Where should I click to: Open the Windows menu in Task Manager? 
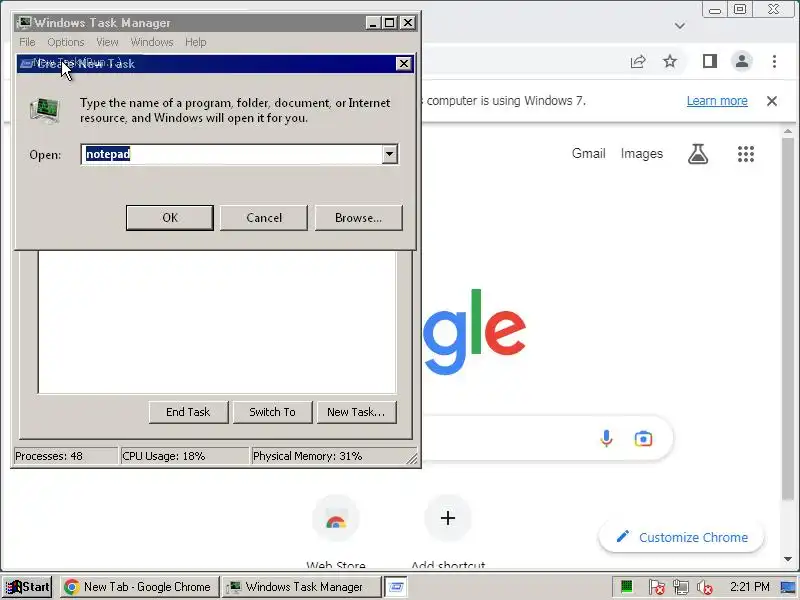[x=152, y=42]
